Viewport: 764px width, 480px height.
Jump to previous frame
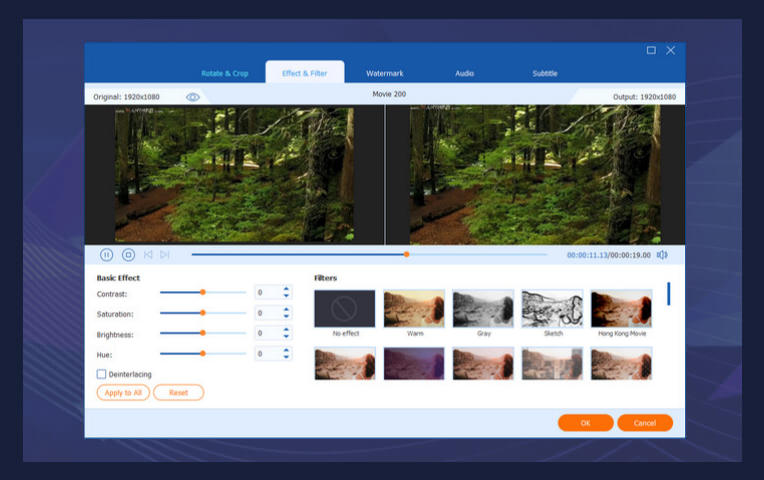click(148, 255)
